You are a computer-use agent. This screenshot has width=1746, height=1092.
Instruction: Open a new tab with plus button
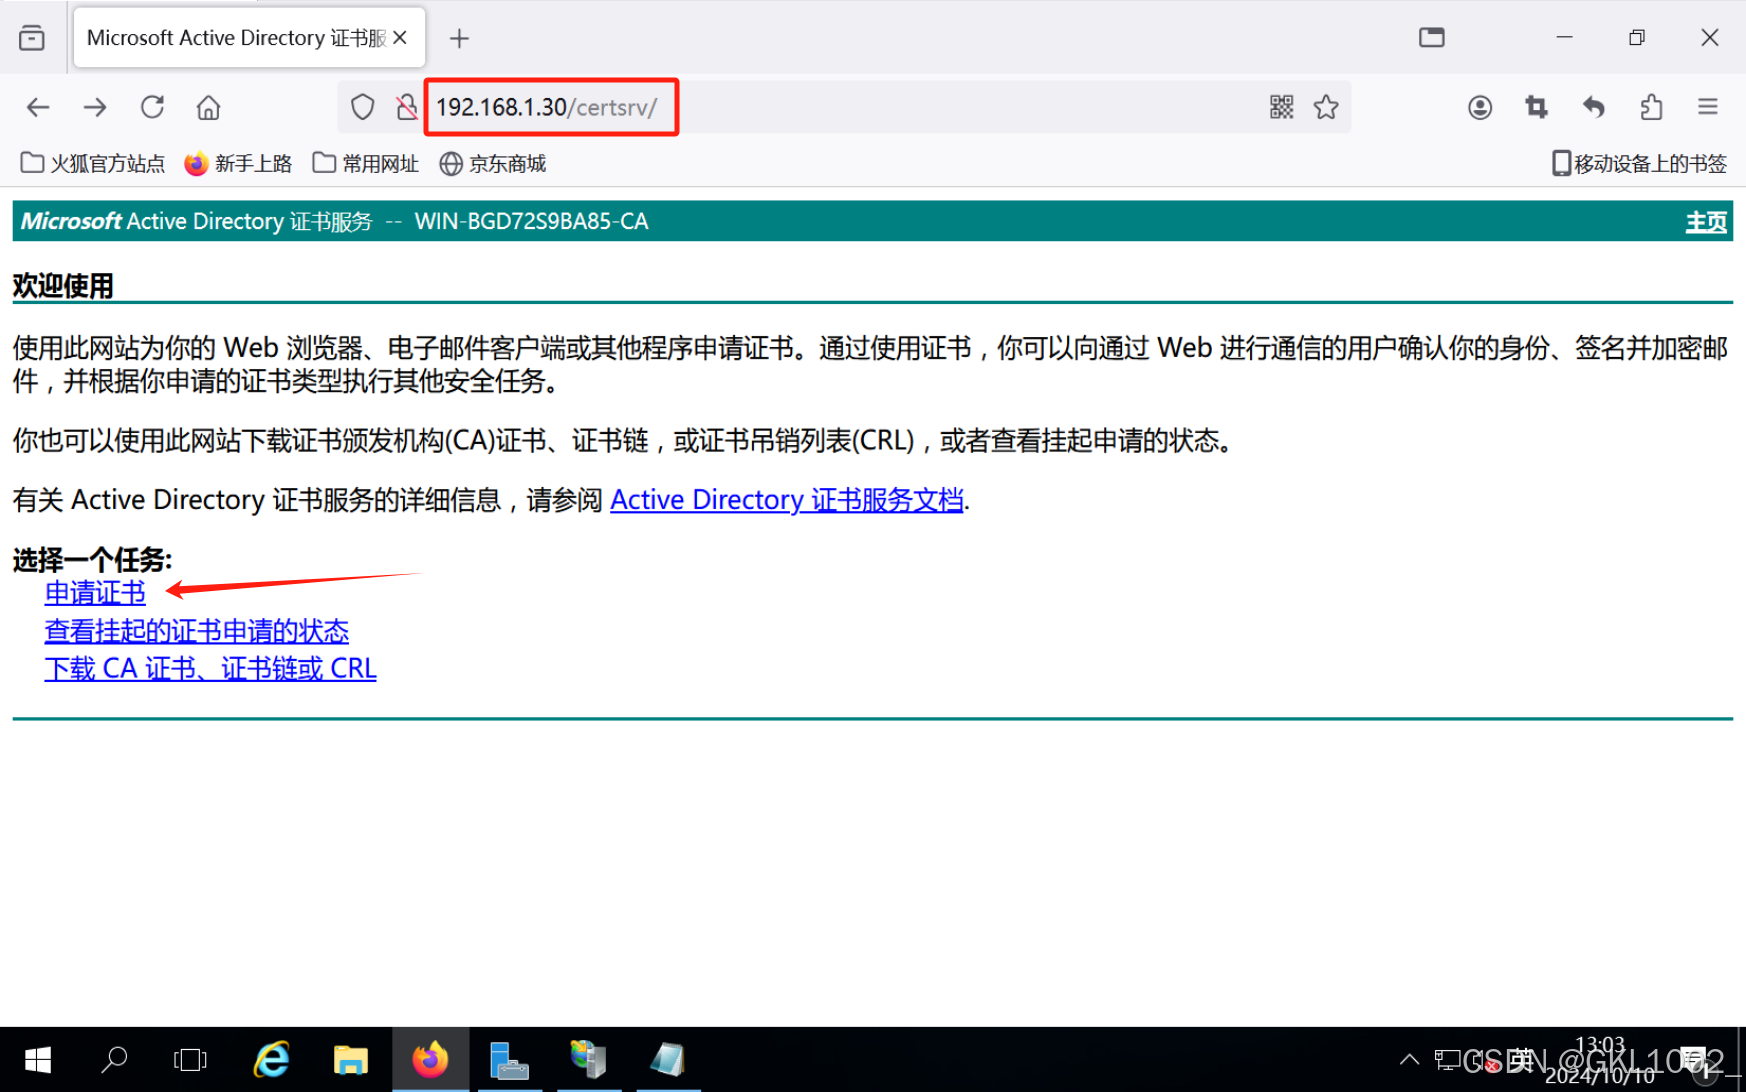point(459,38)
